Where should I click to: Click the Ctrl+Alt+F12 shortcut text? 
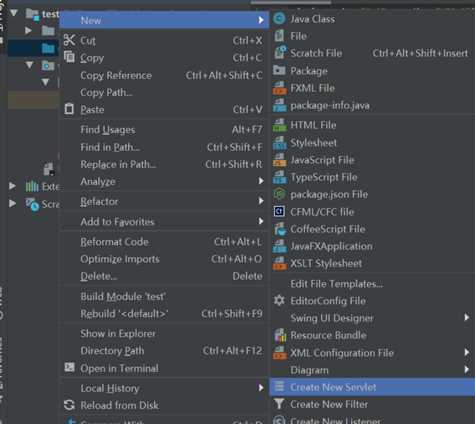[233, 351]
